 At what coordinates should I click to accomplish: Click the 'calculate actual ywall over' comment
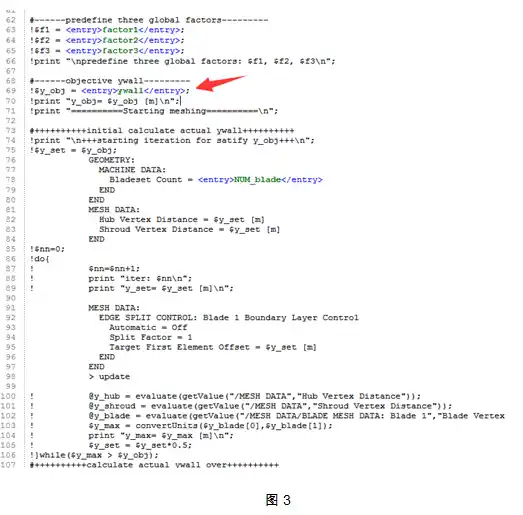(154, 465)
